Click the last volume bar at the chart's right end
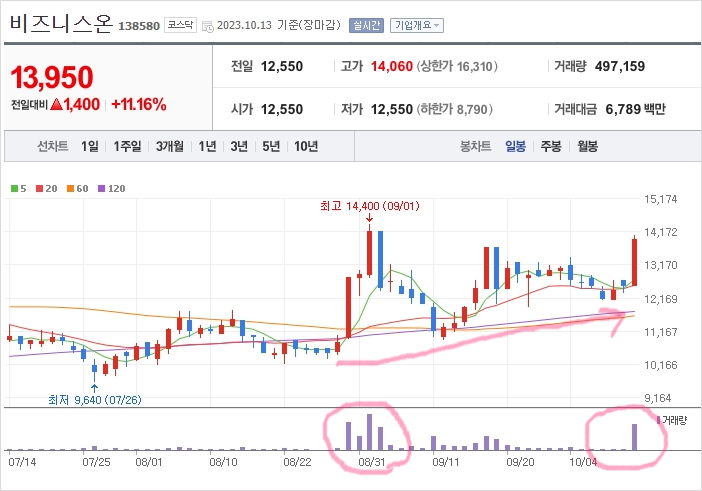 (x=634, y=437)
